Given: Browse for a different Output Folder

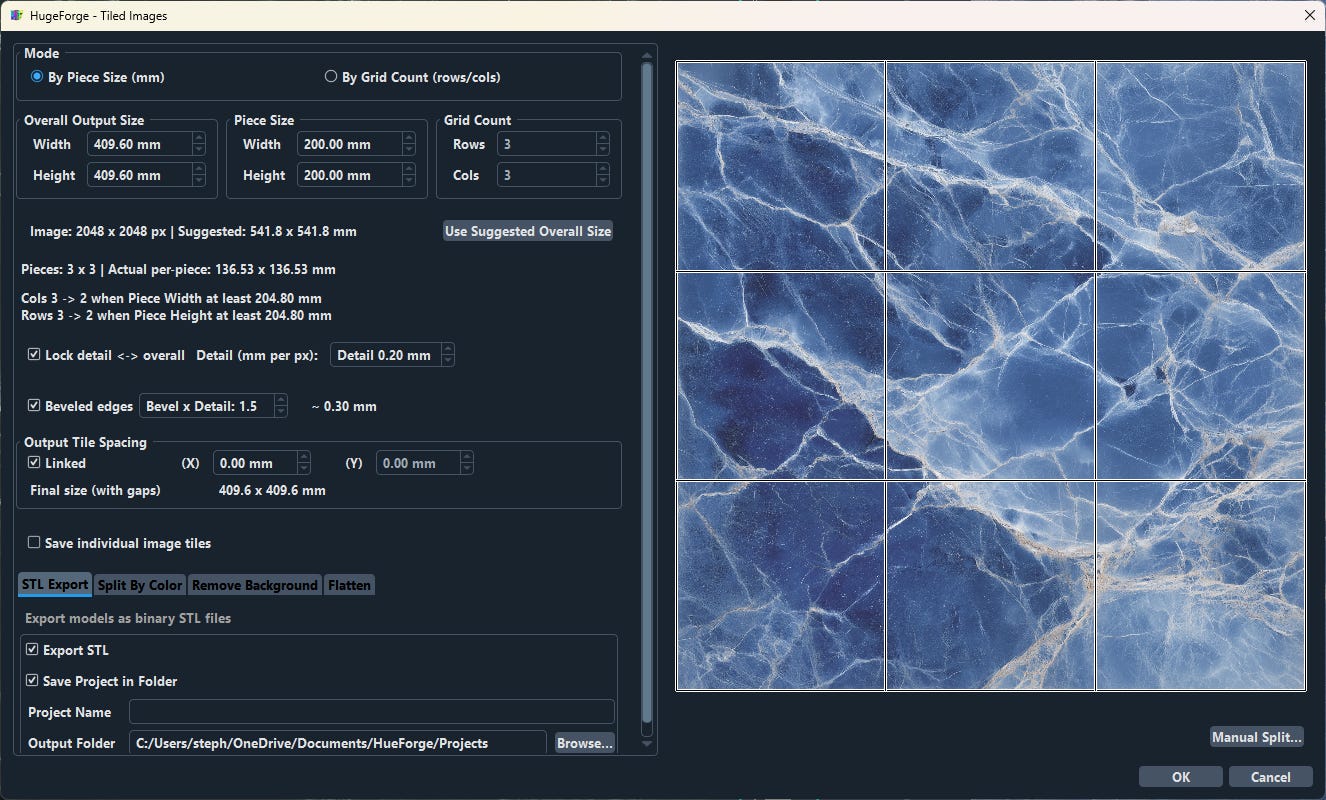Looking at the screenshot, I should [585, 743].
